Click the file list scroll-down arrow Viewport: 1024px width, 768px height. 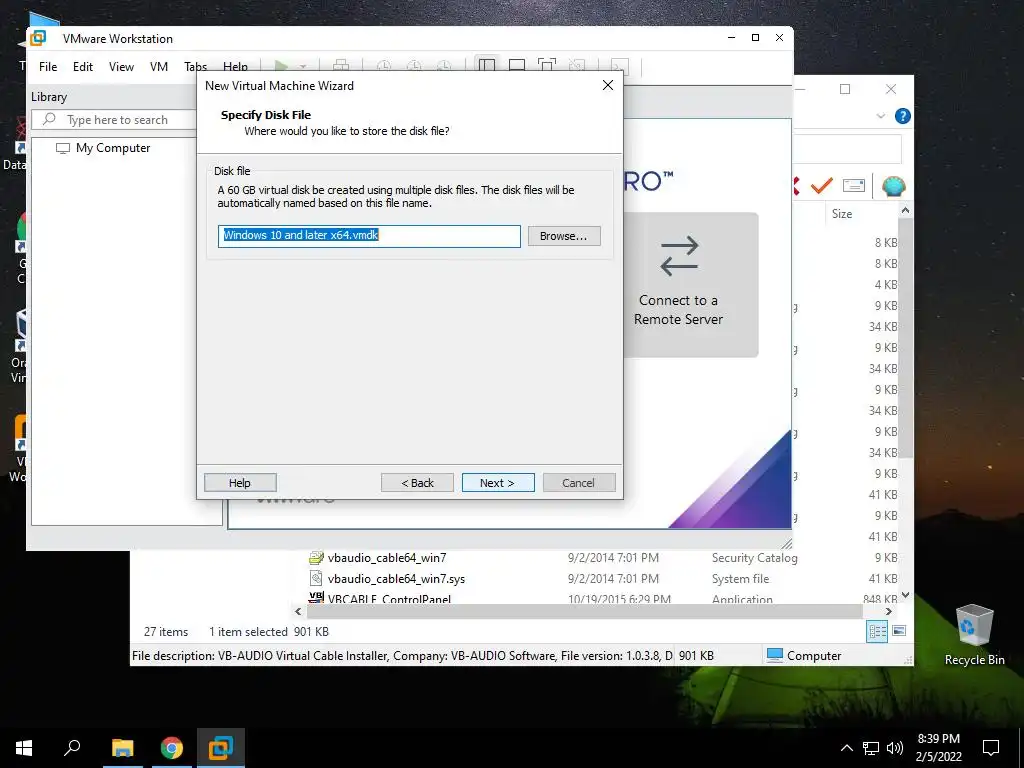tap(905, 595)
